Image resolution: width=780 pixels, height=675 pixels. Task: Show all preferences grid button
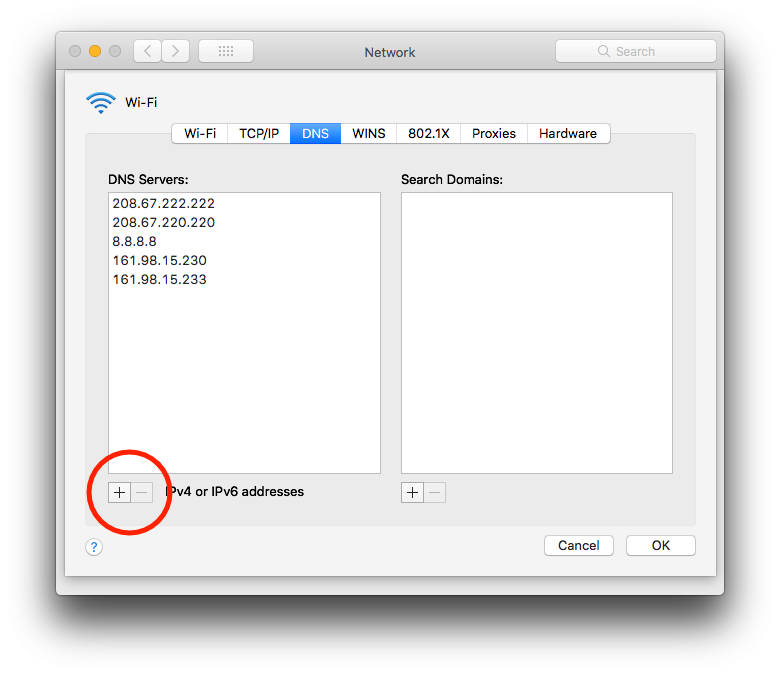coord(226,51)
